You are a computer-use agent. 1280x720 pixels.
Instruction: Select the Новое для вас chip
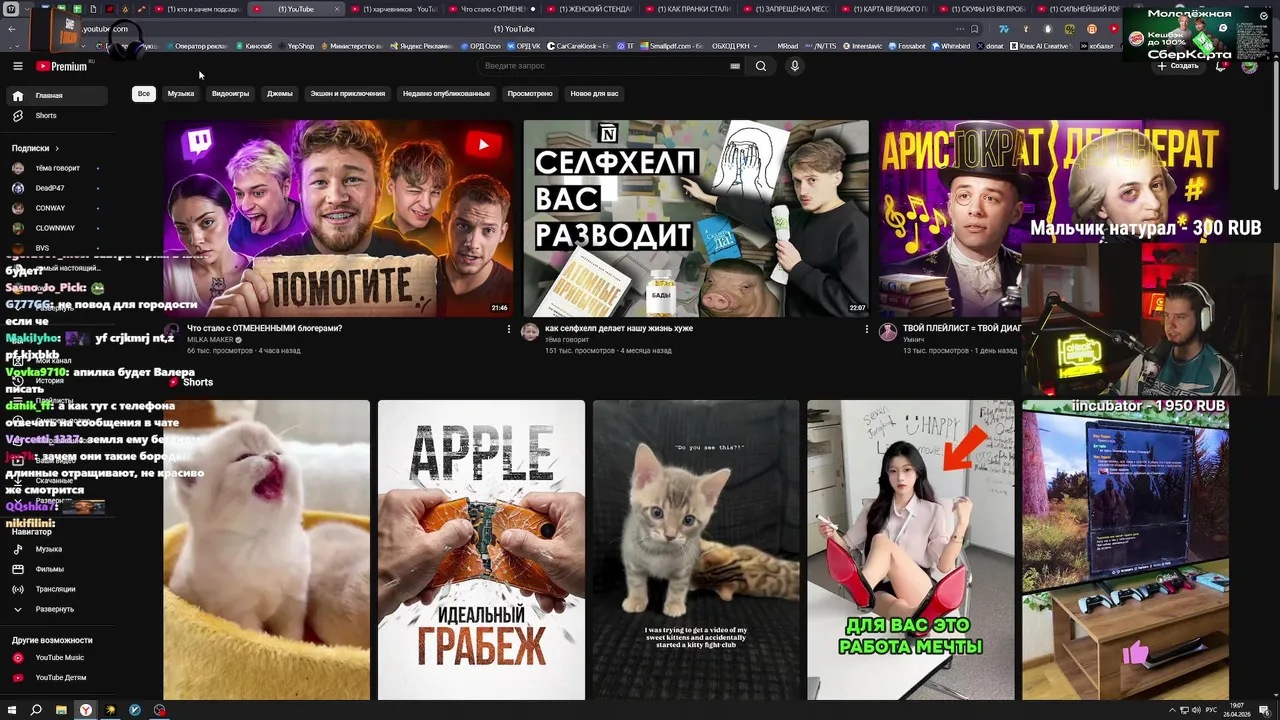594,94
